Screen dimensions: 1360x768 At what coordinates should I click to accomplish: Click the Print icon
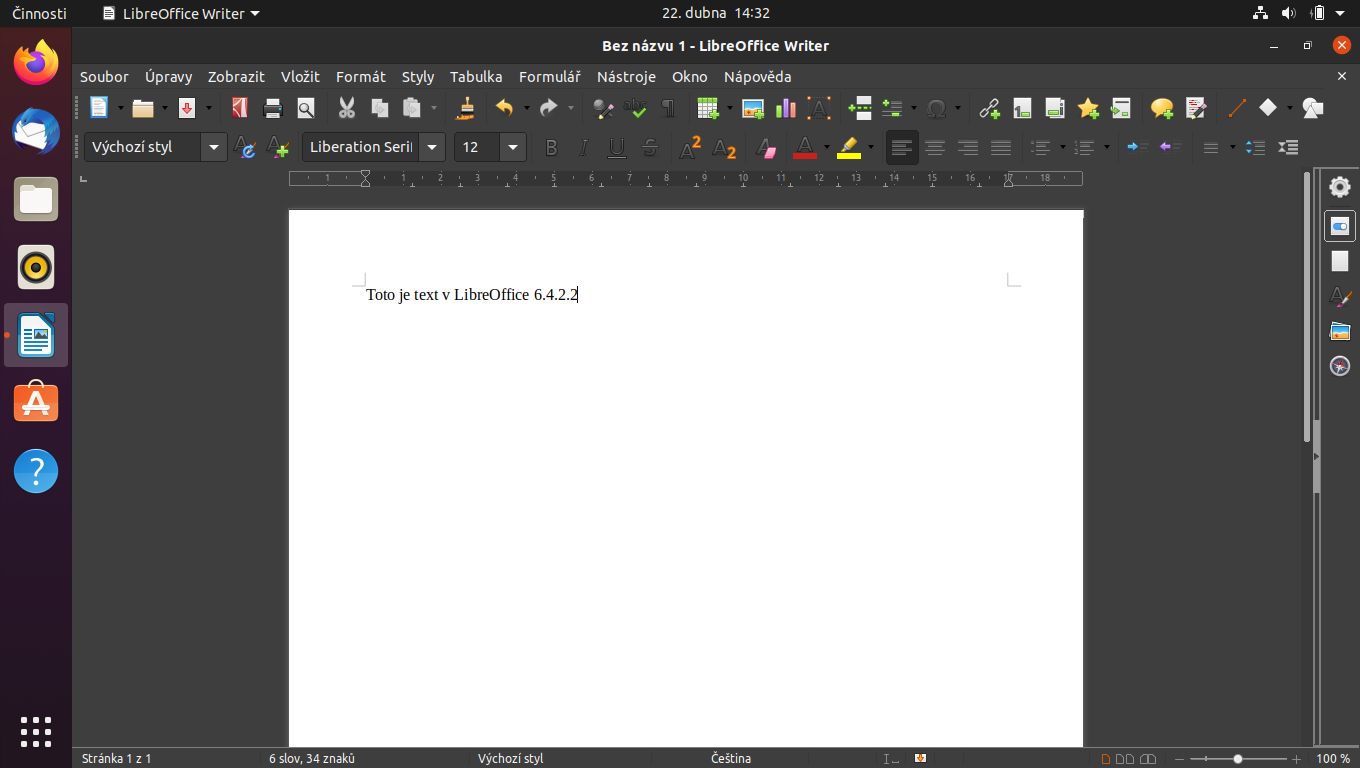(273, 108)
